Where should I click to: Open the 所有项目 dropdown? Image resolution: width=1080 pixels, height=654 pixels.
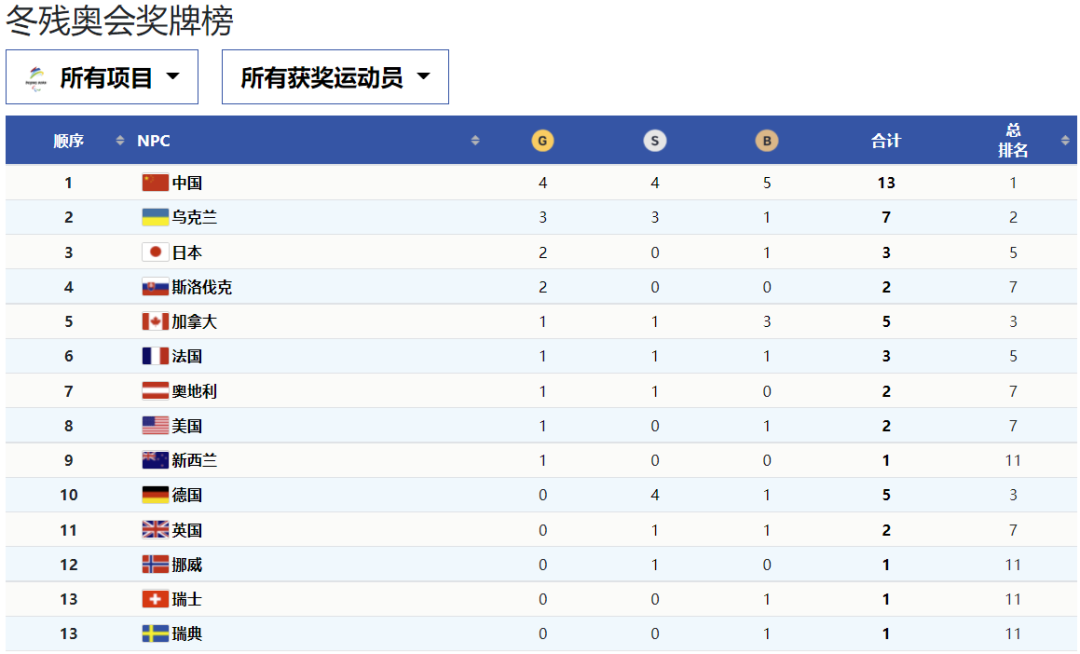(102, 77)
